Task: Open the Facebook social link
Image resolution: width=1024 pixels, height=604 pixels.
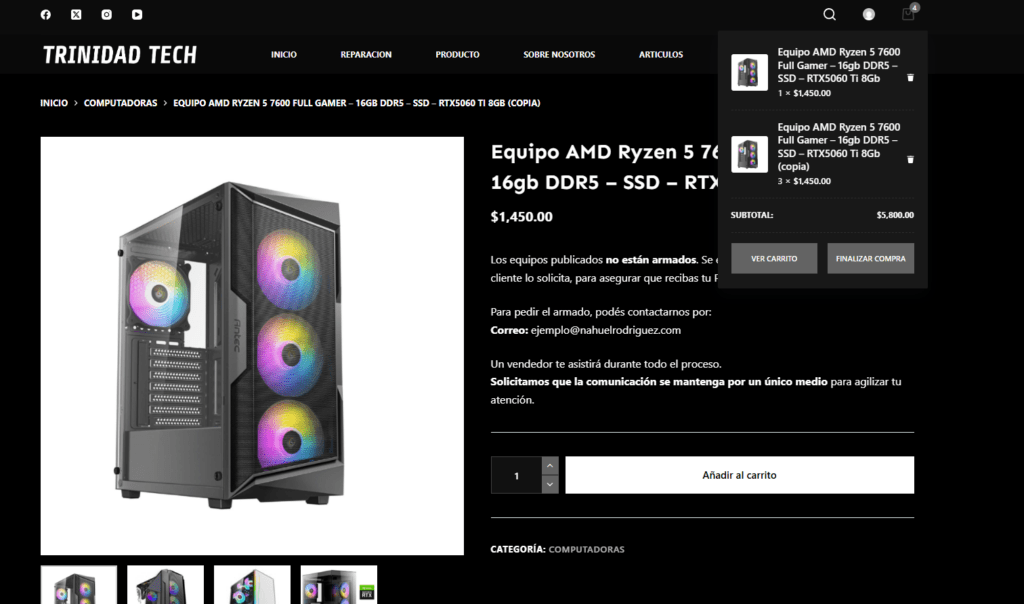Action: point(46,15)
